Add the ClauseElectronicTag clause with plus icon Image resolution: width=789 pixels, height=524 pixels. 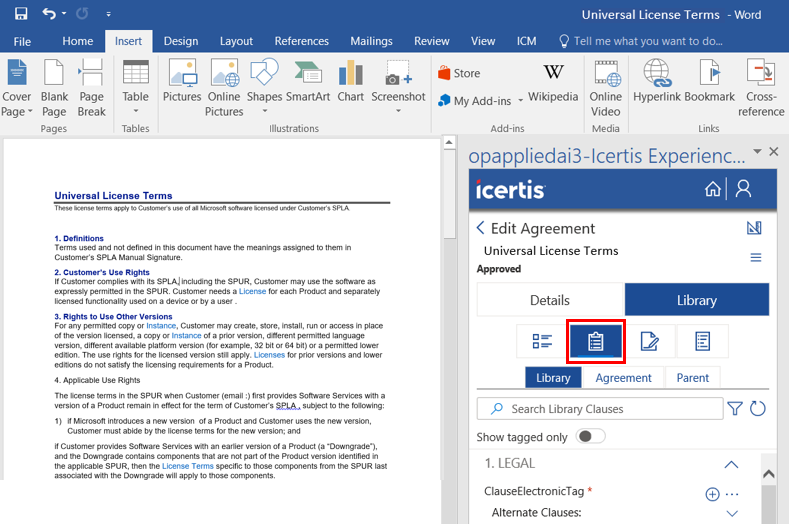pyautogui.click(x=712, y=494)
